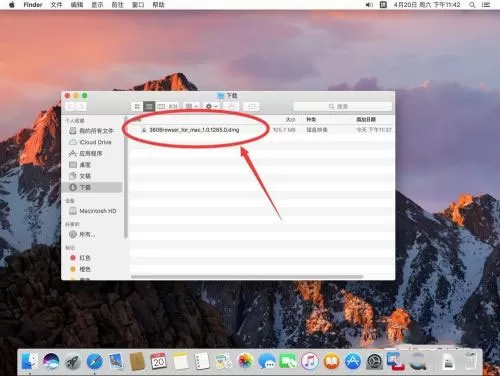Click the horizontal scrollbar of file list
Viewport: 500px width, 376px height.
pos(247,276)
